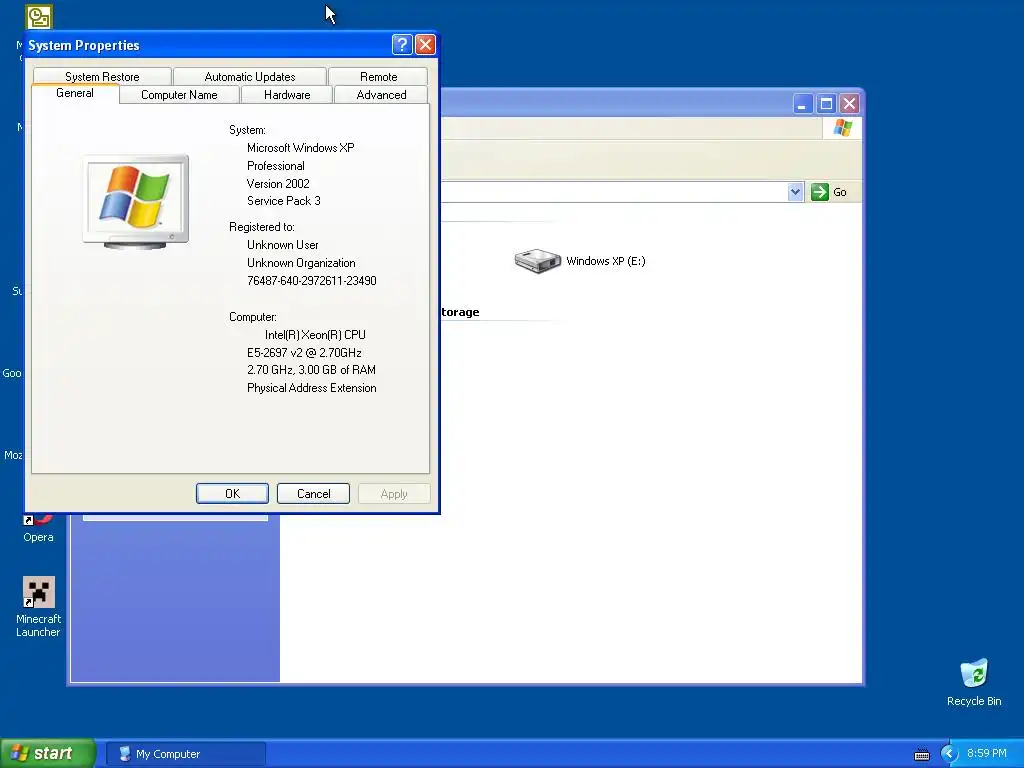Click the green Go arrow button
Image resolution: width=1024 pixels, height=768 pixels.
coord(820,192)
